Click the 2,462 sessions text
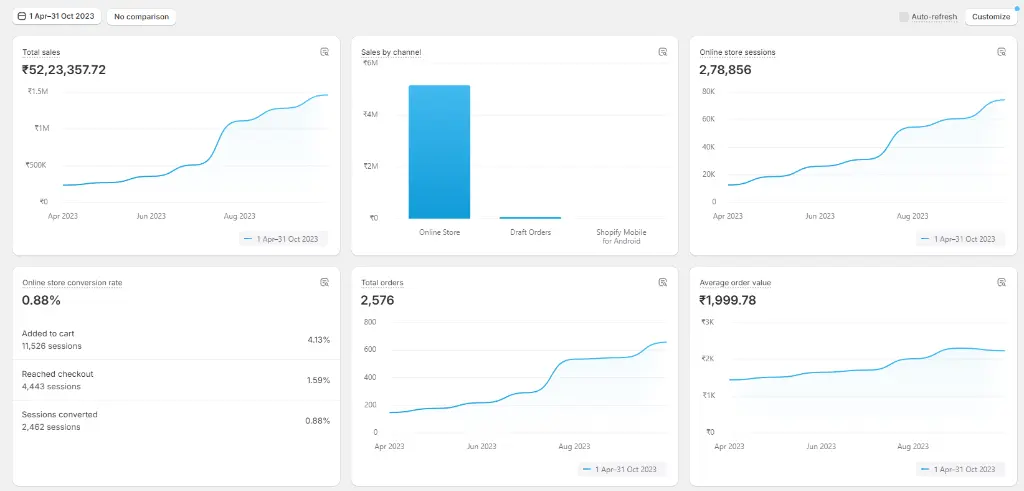This screenshot has height=491, width=1024. [x=51, y=427]
